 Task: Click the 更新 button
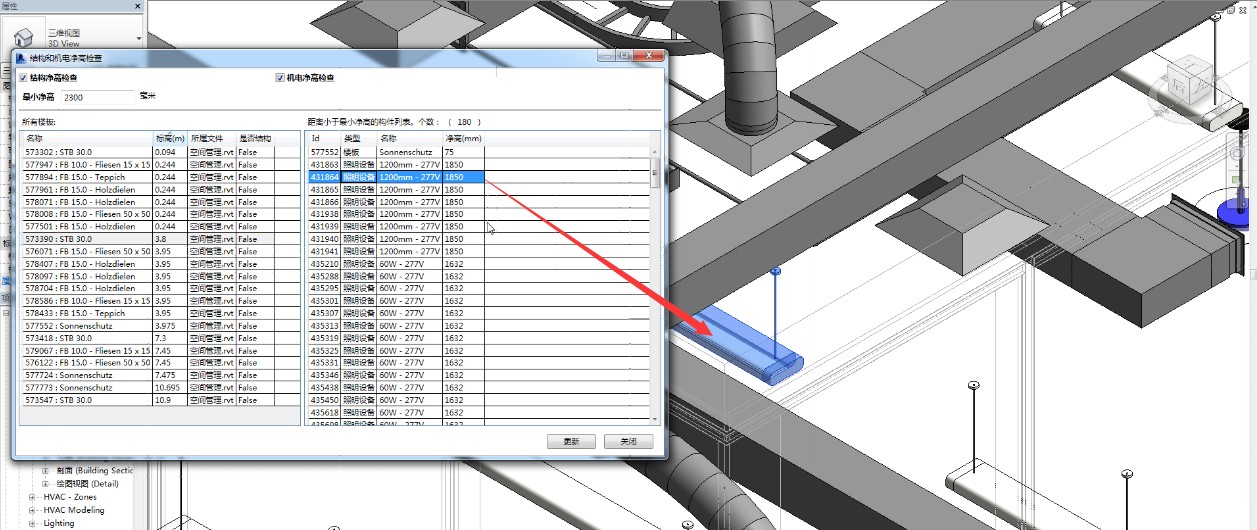(x=571, y=441)
